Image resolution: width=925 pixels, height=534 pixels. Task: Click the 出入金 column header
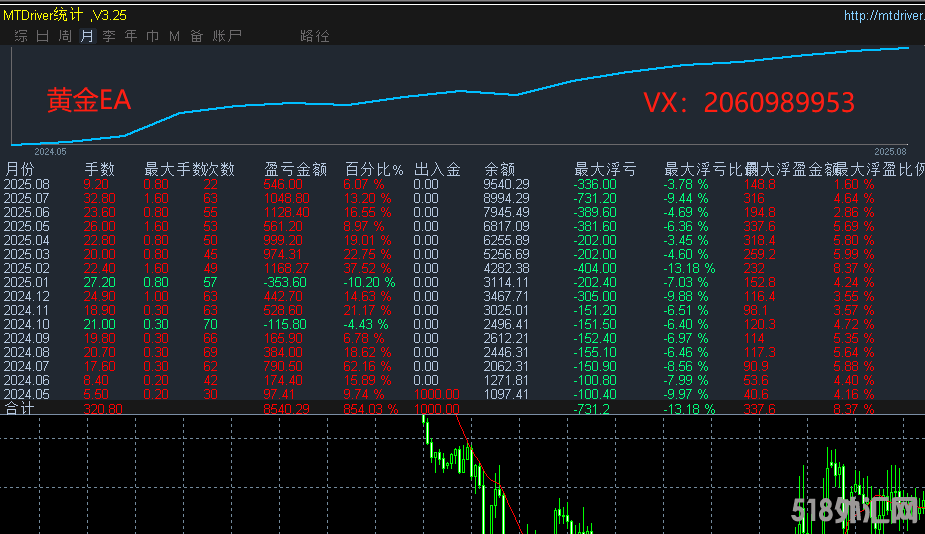click(437, 170)
